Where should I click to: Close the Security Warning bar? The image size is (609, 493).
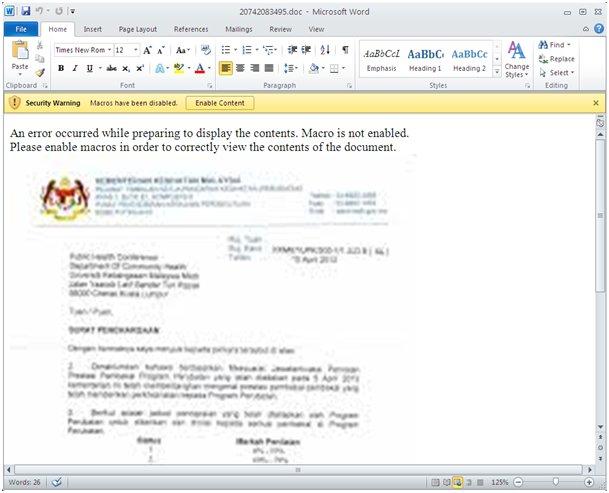[x=596, y=103]
